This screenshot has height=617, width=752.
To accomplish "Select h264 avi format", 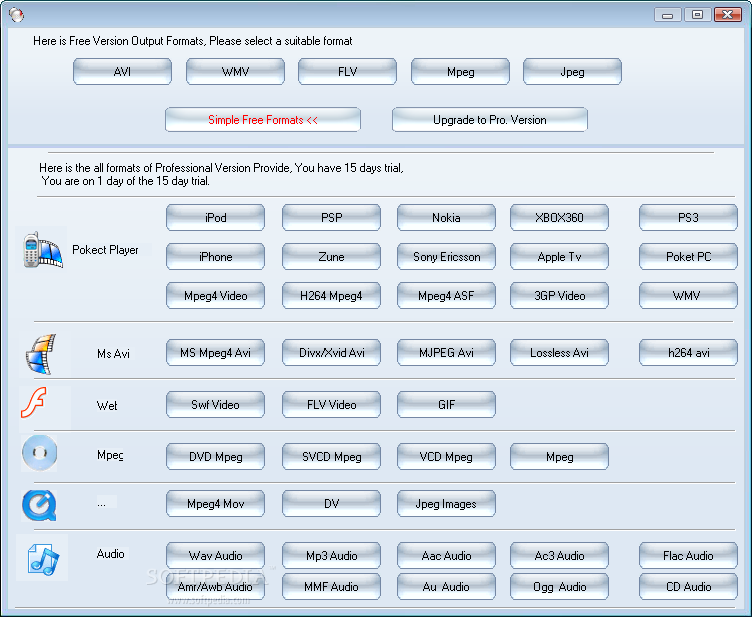I will (x=688, y=353).
